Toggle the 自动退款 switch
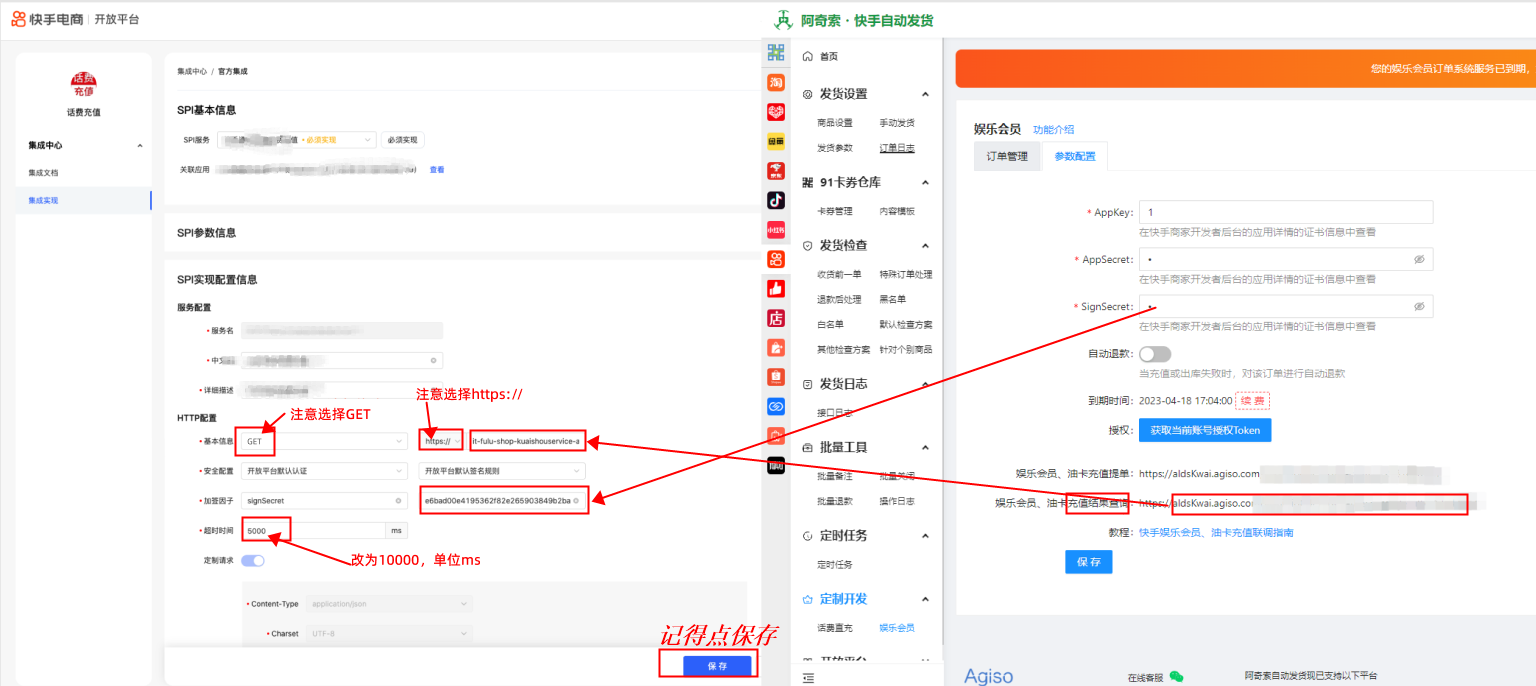The image size is (1536, 686). 1155,354
